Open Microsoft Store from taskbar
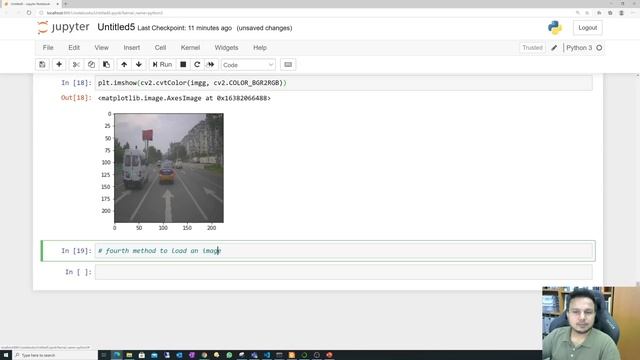 coord(142,355)
